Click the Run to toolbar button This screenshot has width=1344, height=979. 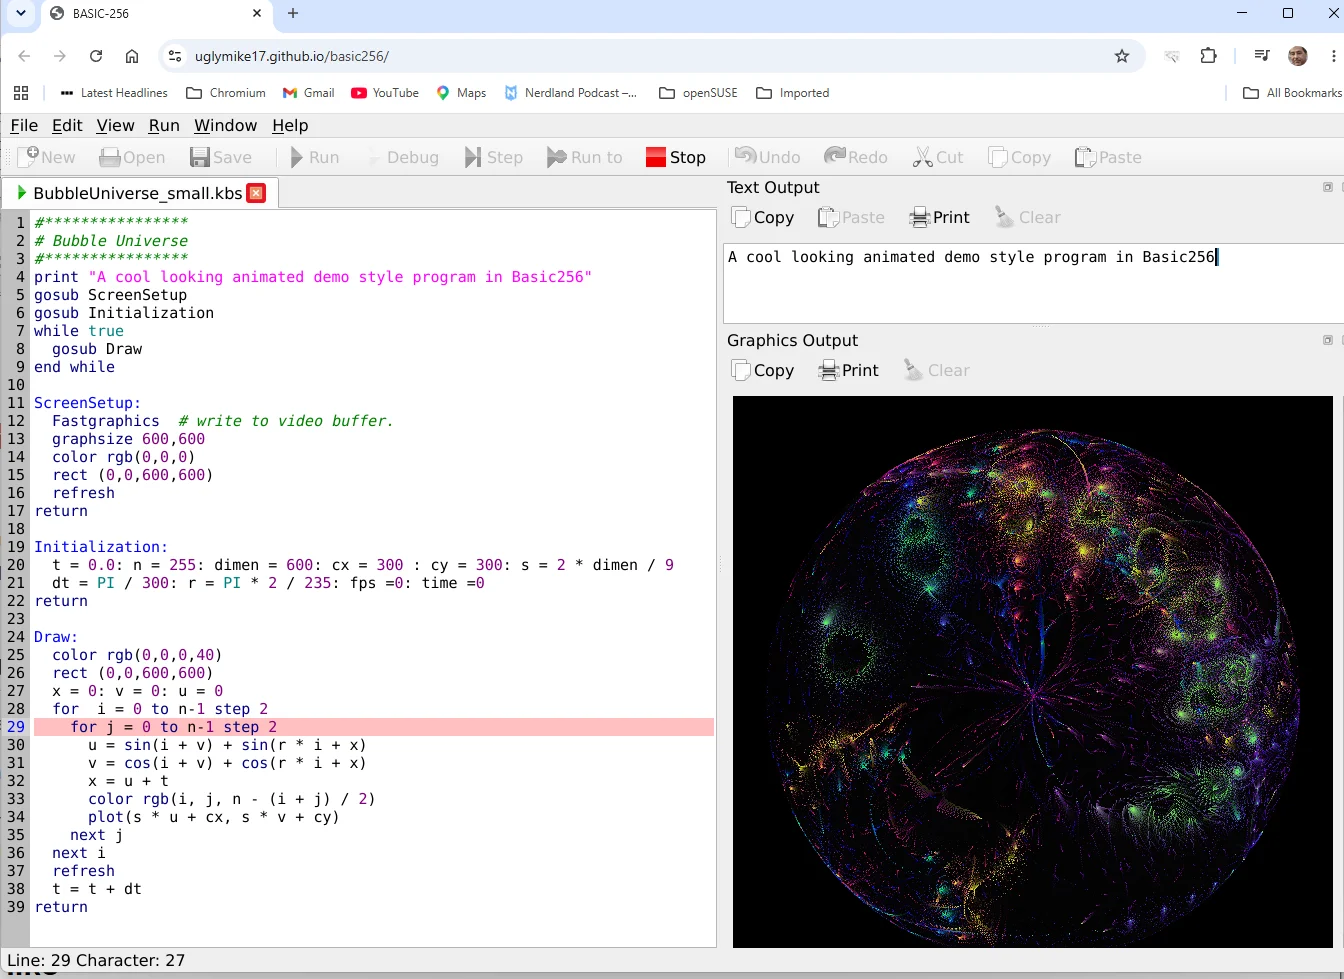pyautogui.click(x=585, y=157)
